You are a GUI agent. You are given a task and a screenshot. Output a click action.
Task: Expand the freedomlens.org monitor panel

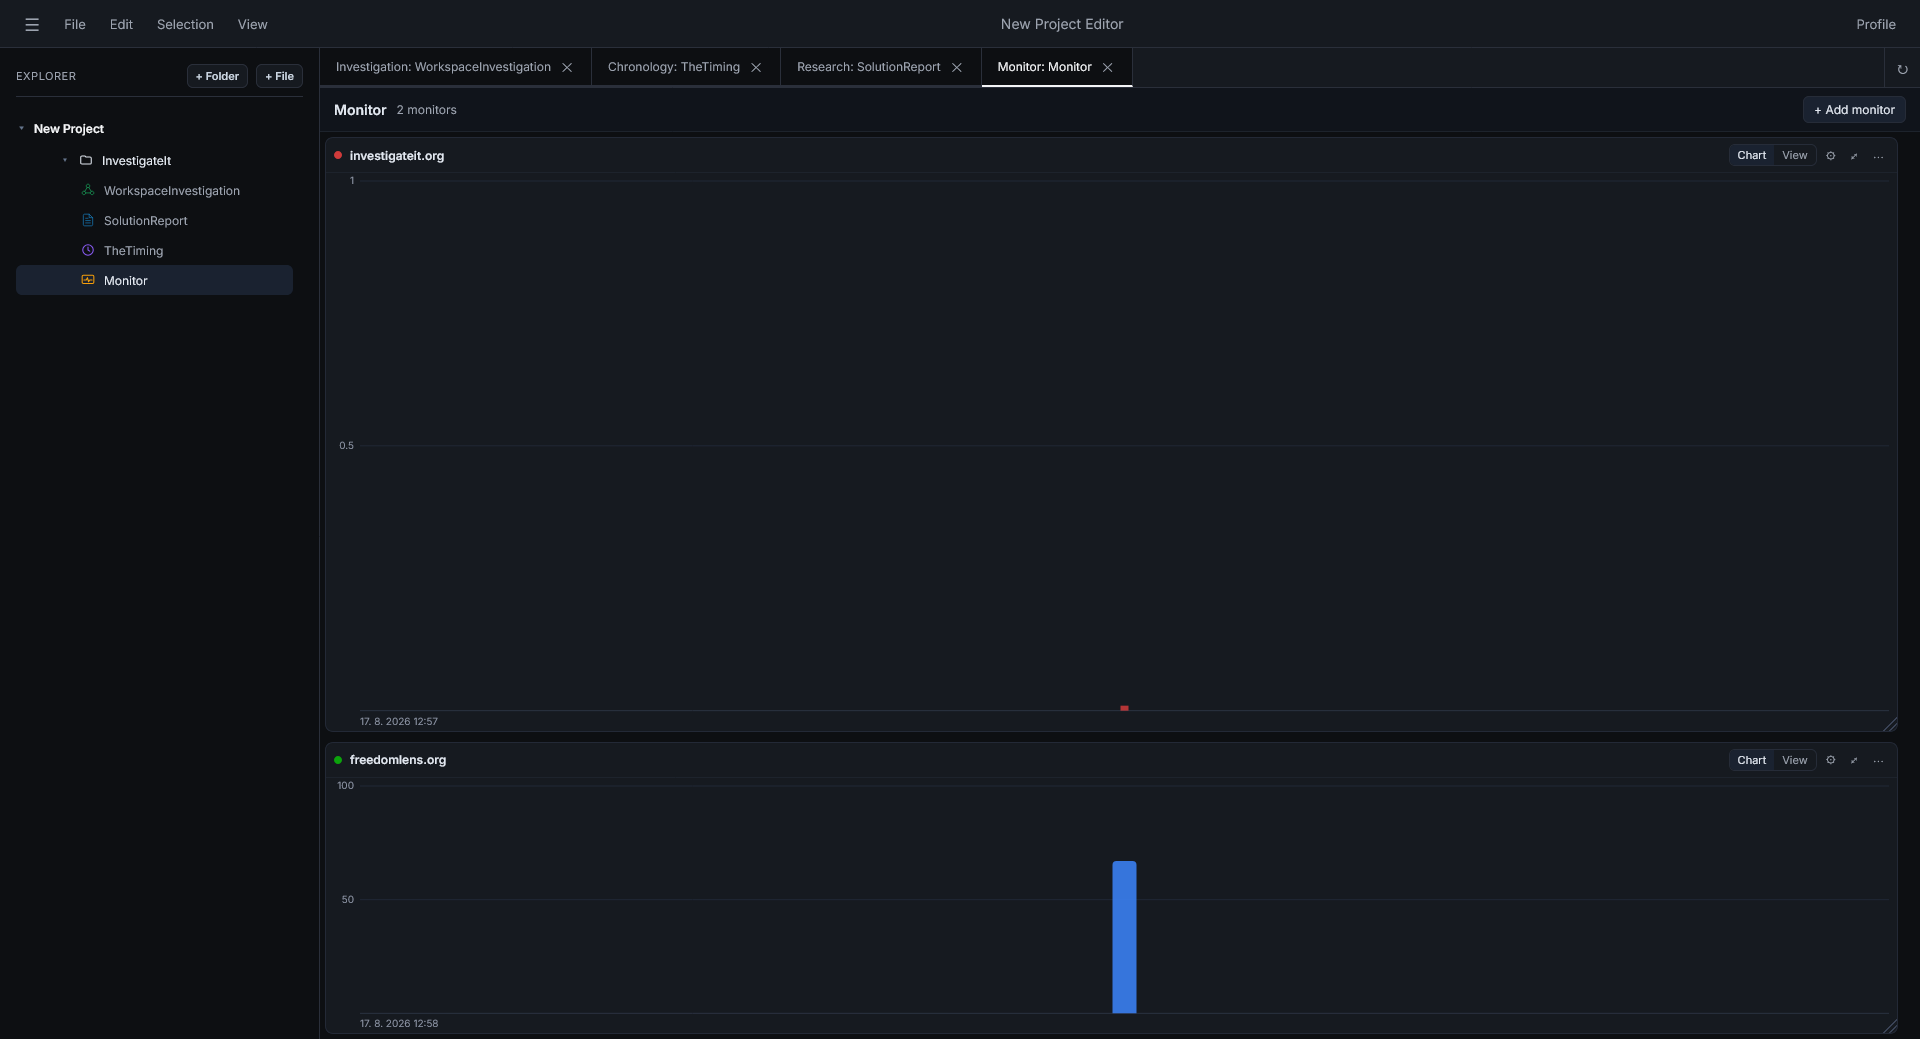click(1854, 760)
